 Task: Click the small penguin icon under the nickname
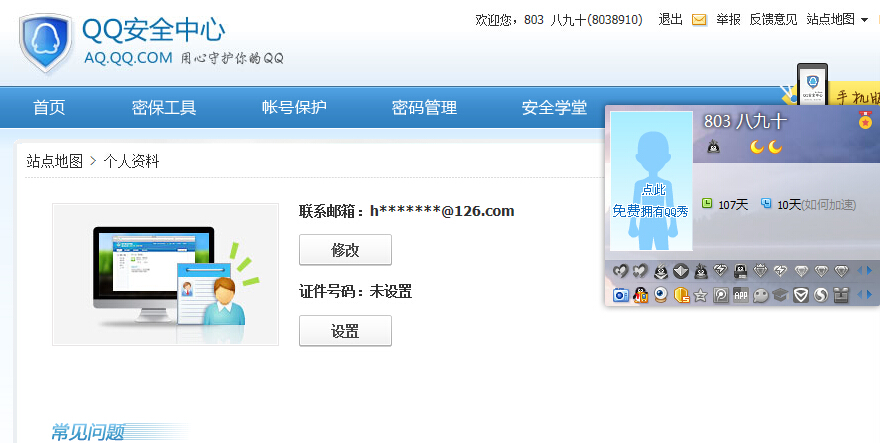713,147
